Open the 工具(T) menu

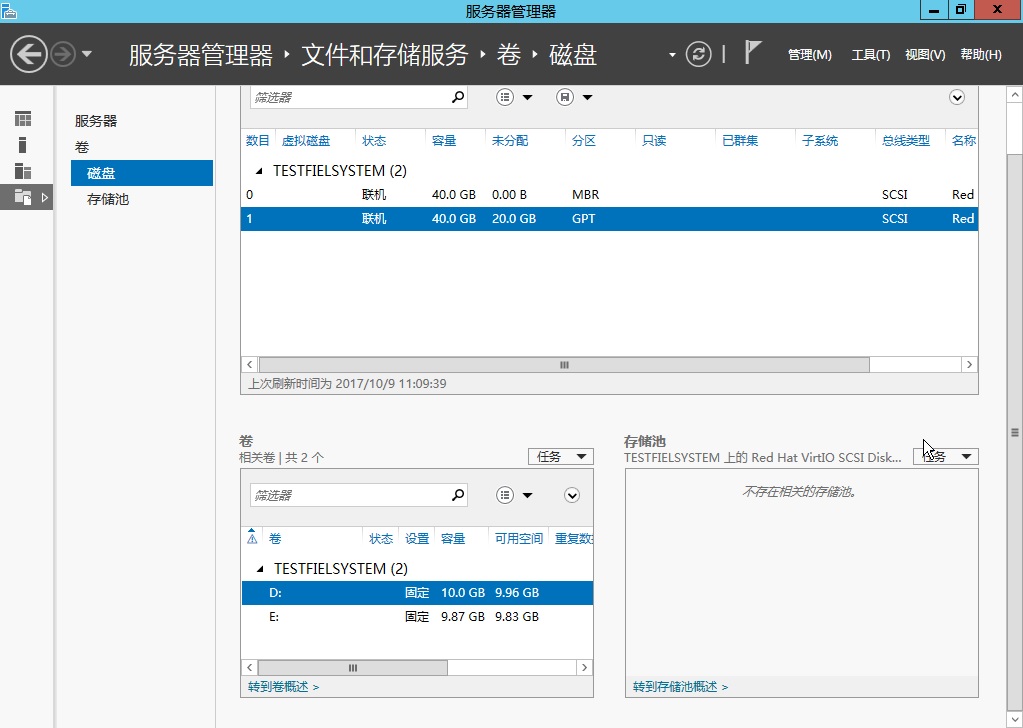870,55
